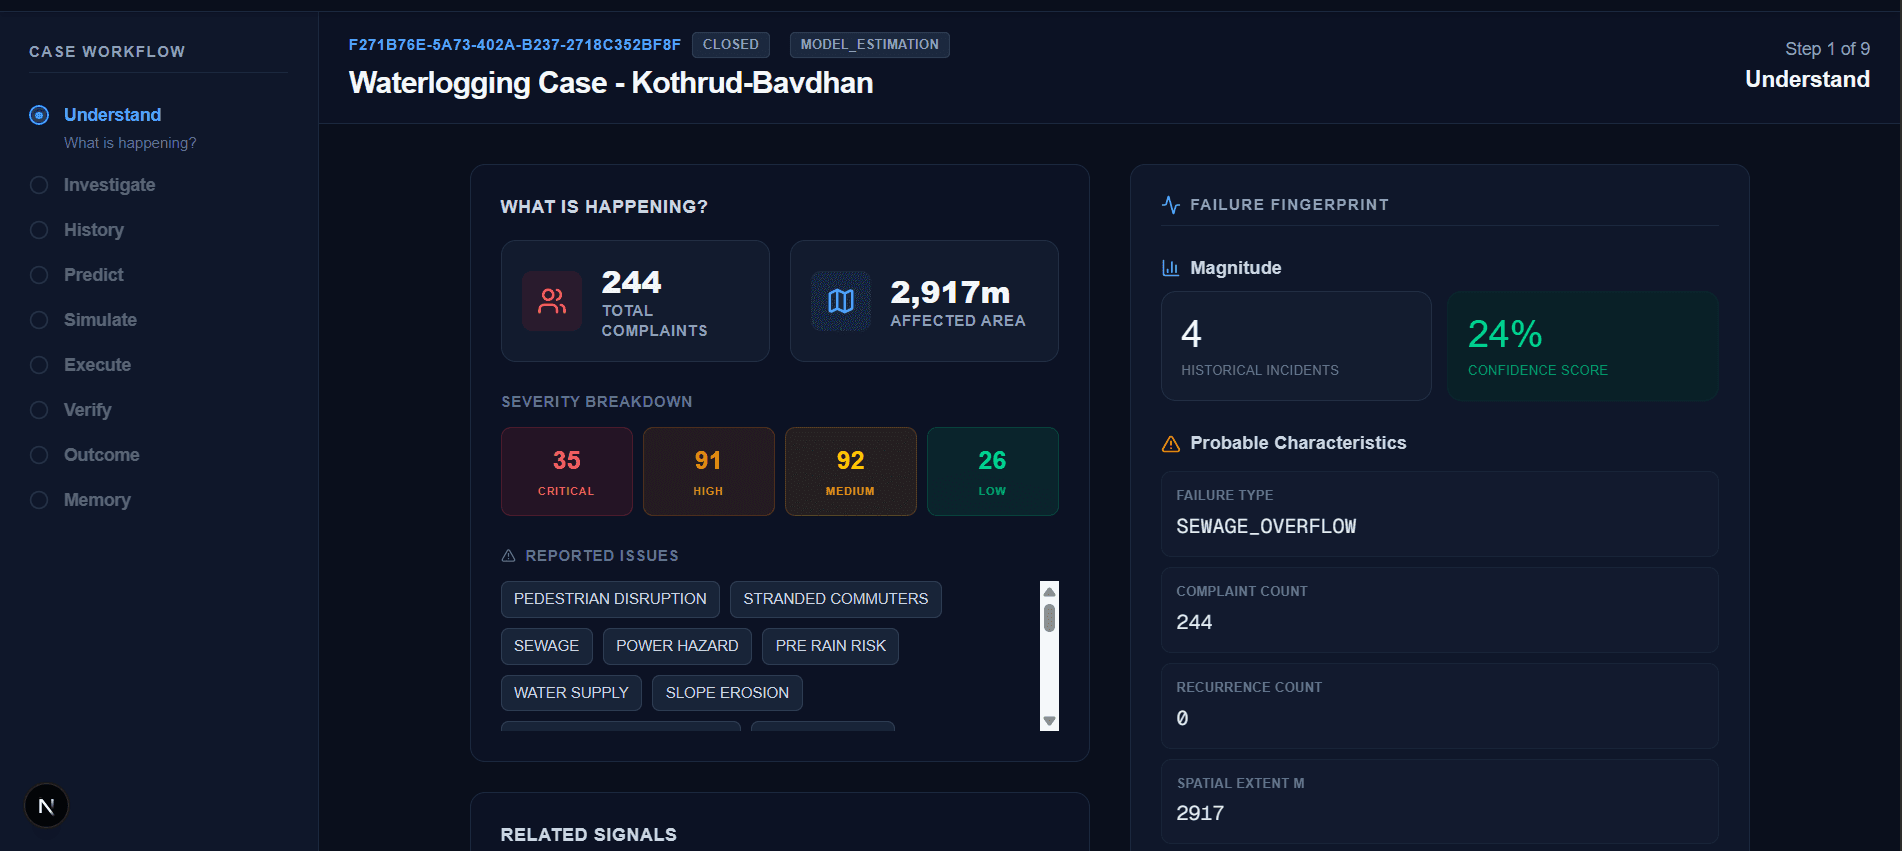The width and height of the screenshot is (1902, 851).
Task: Select the Outcome step radio circle
Action: (x=39, y=455)
